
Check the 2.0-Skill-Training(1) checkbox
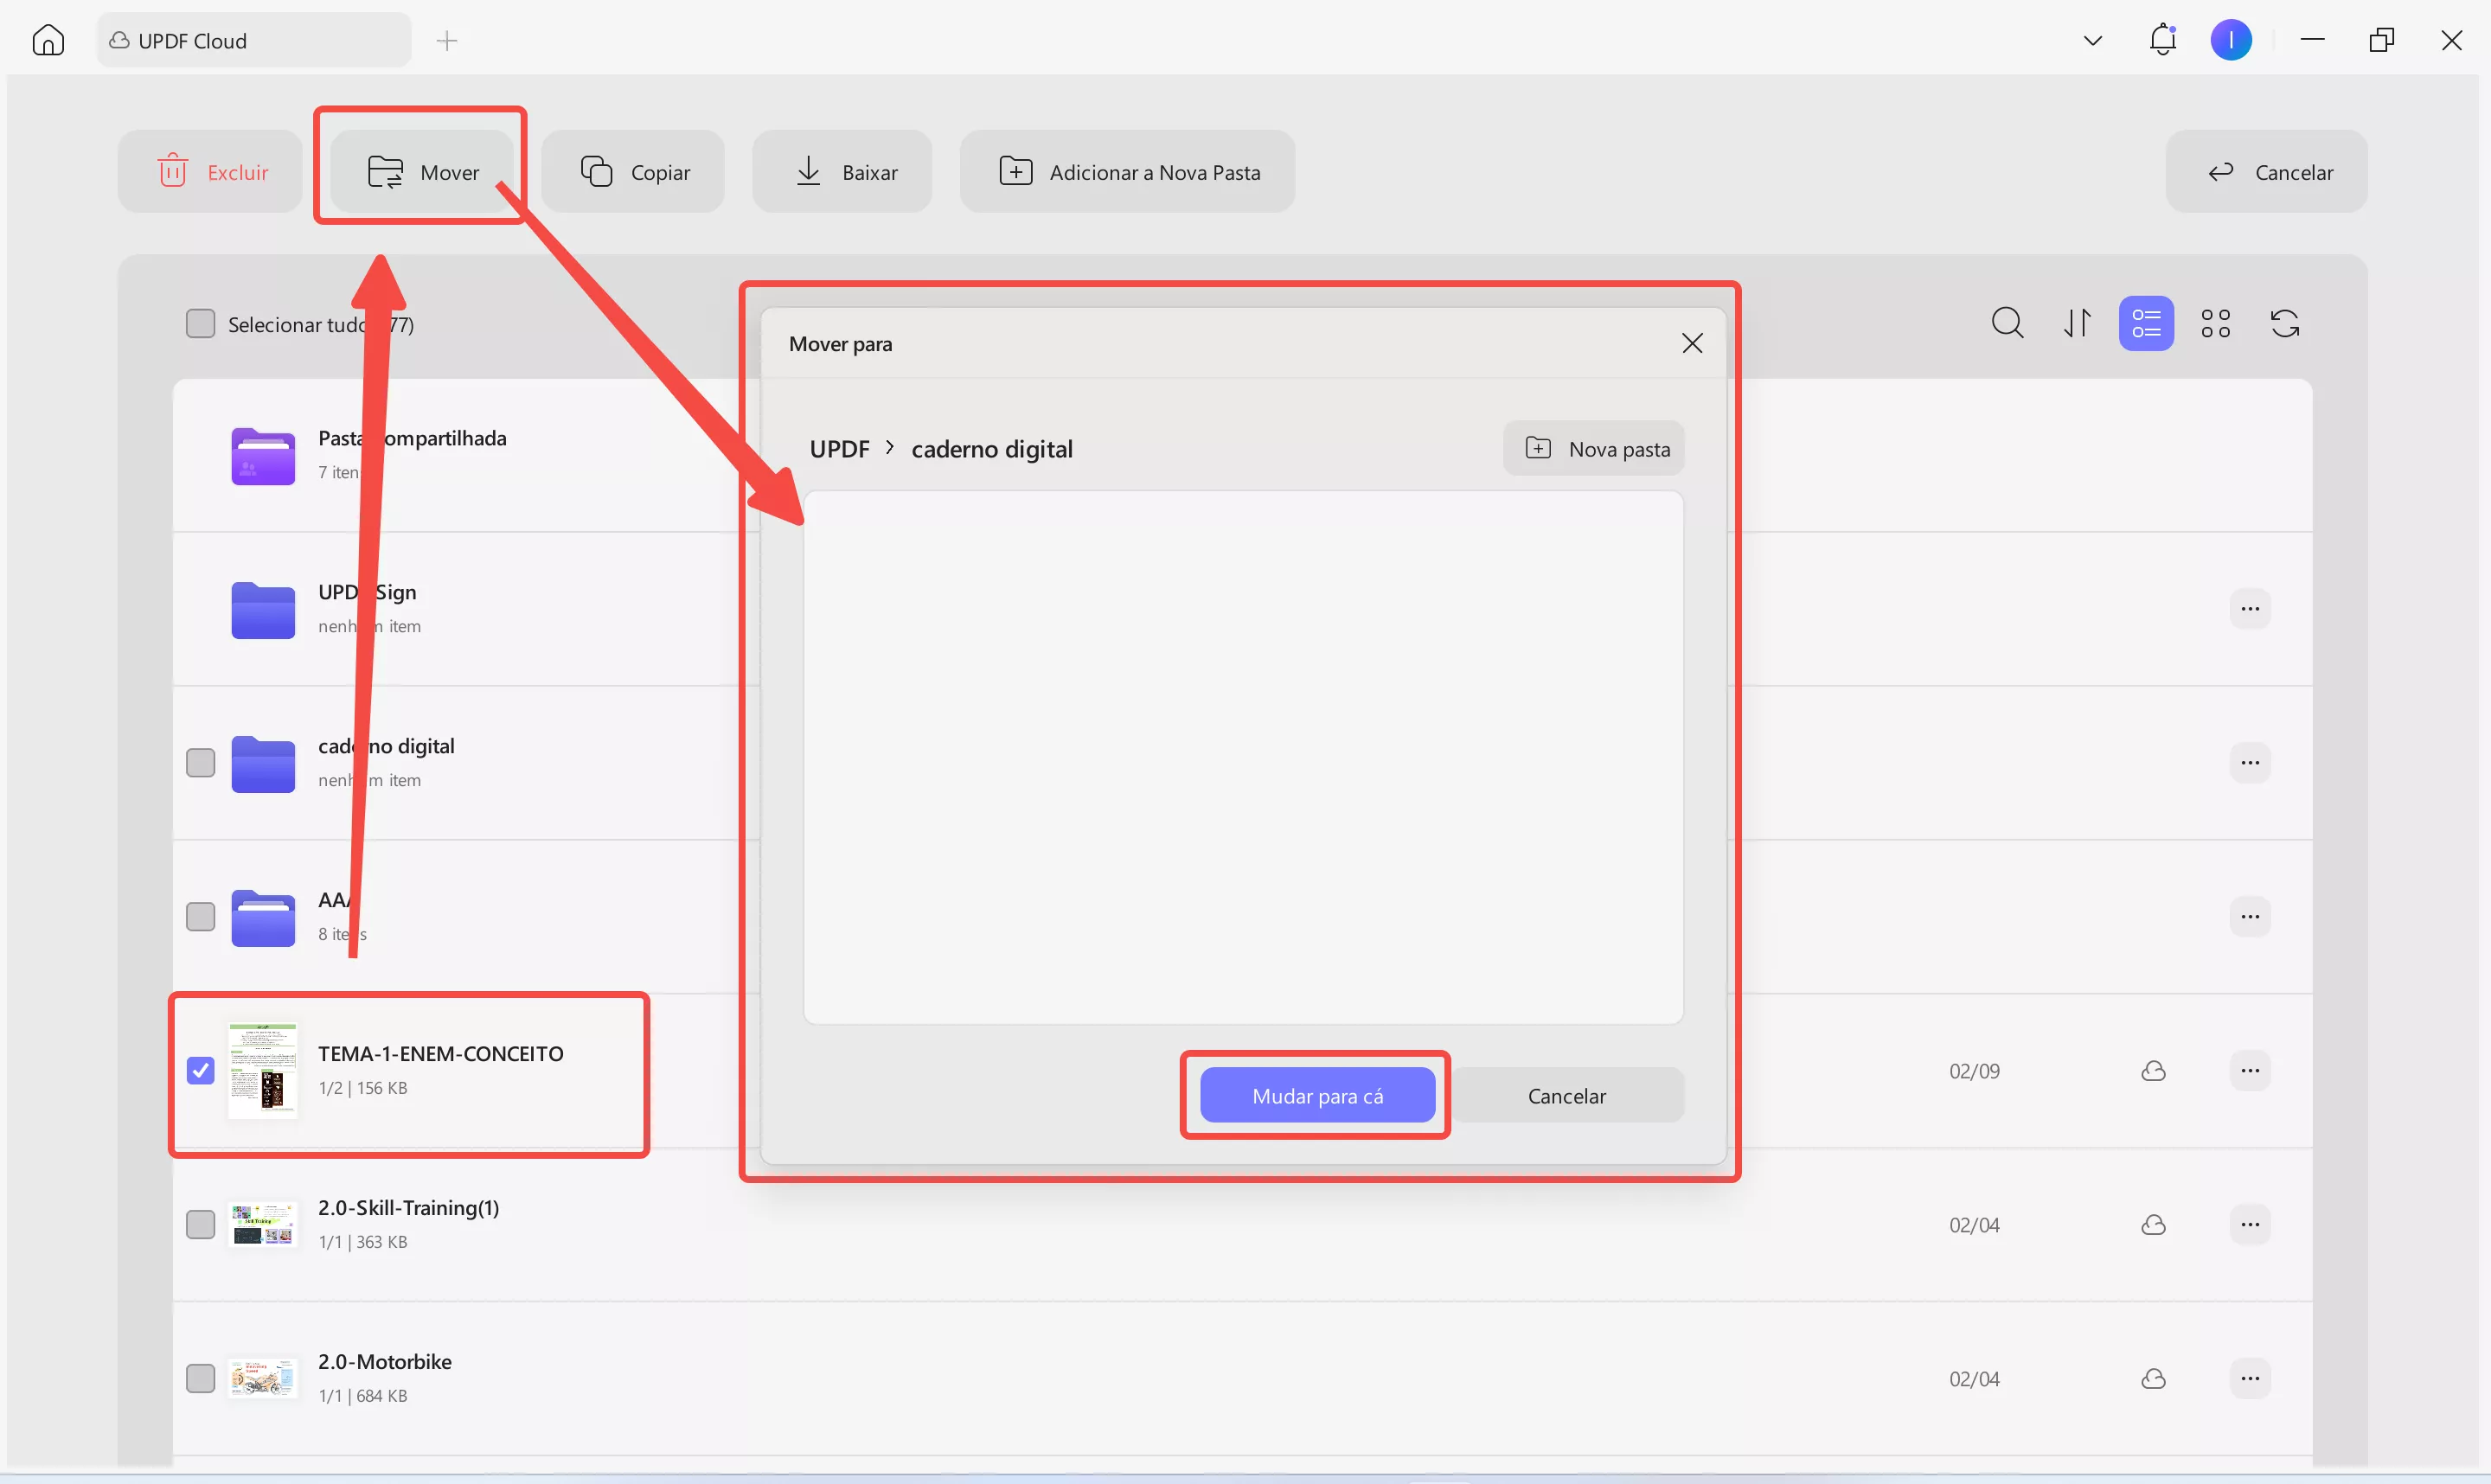(x=201, y=1224)
